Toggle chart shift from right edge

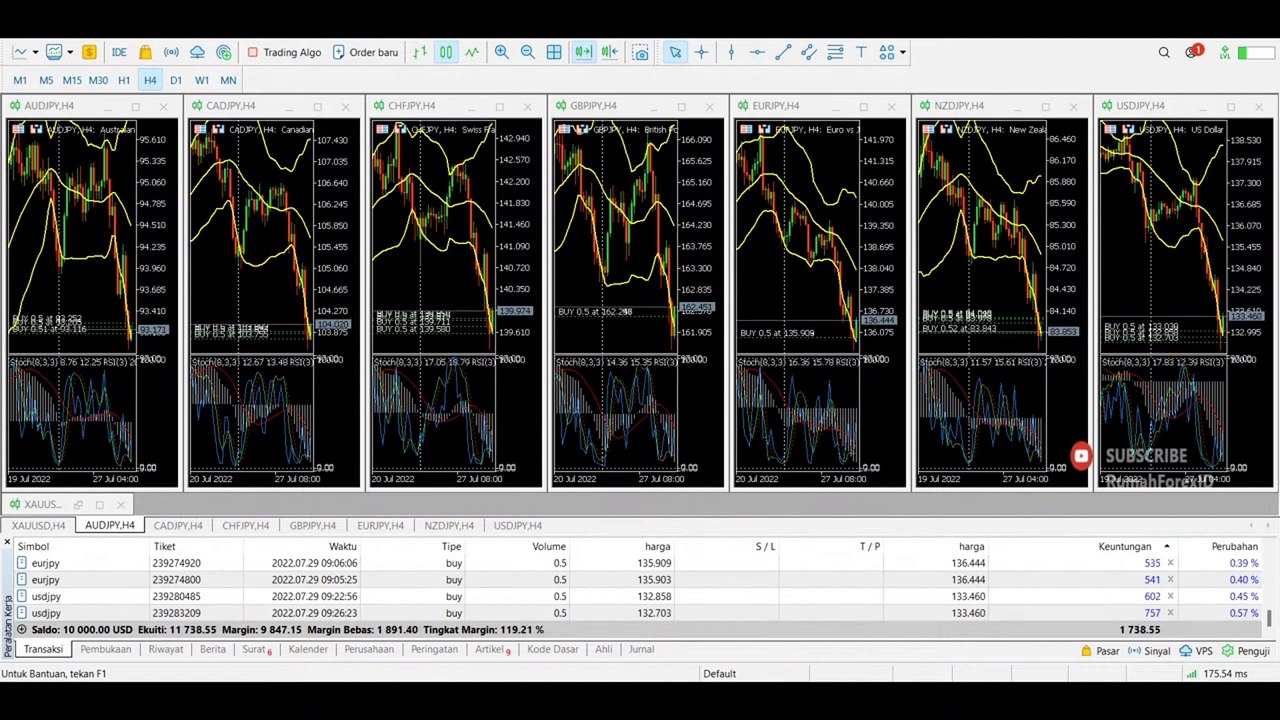(610, 52)
